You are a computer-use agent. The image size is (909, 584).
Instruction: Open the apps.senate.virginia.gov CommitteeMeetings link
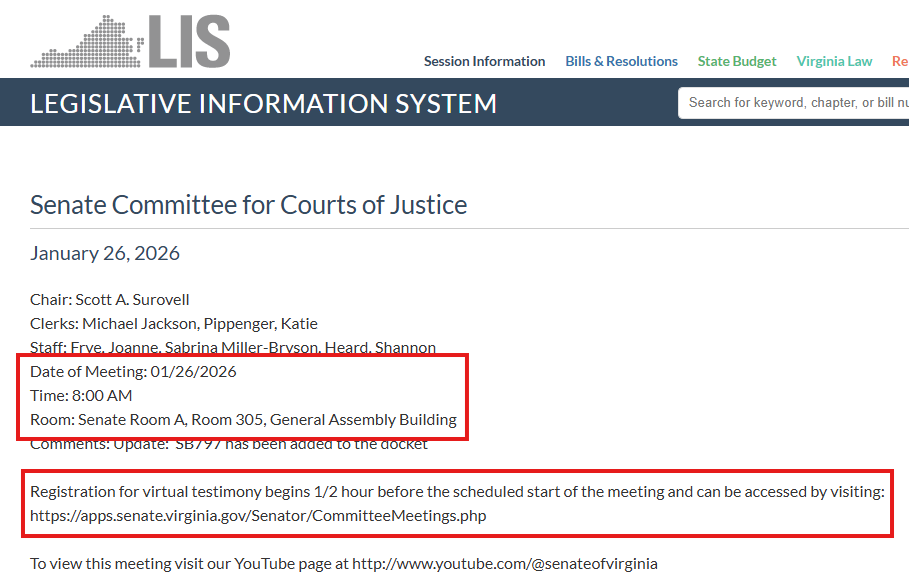click(258, 516)
